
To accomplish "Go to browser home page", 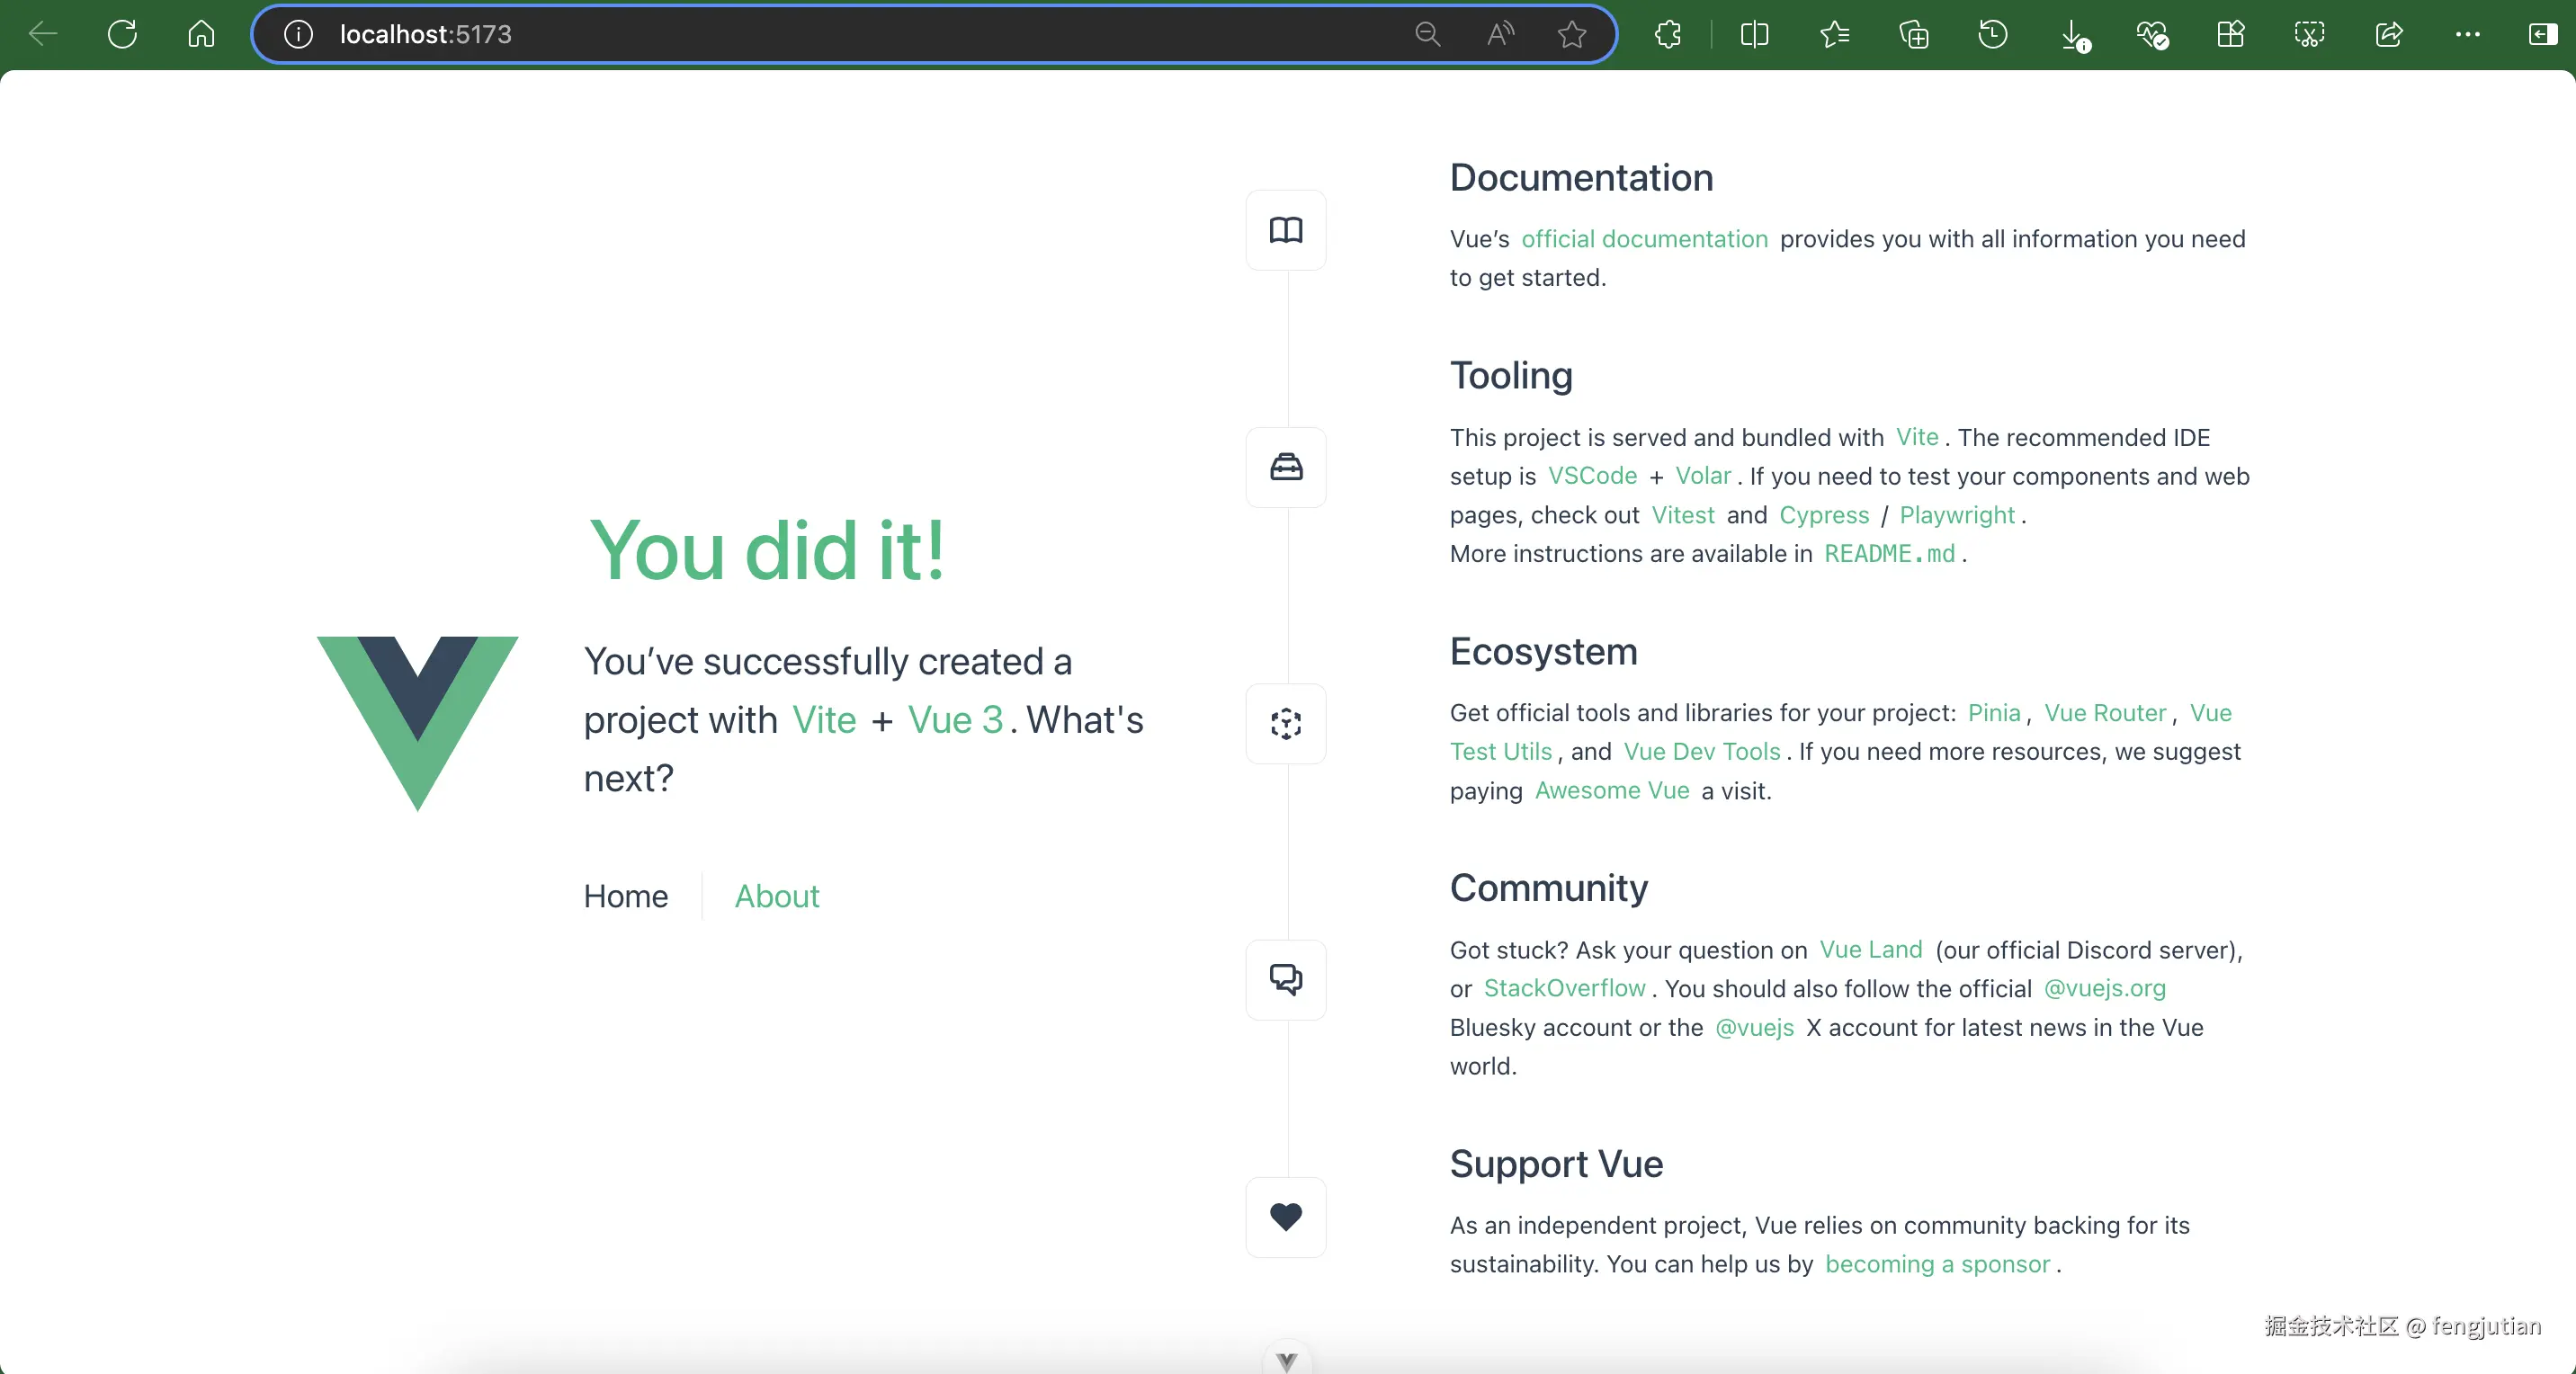I will coord(201,34).
